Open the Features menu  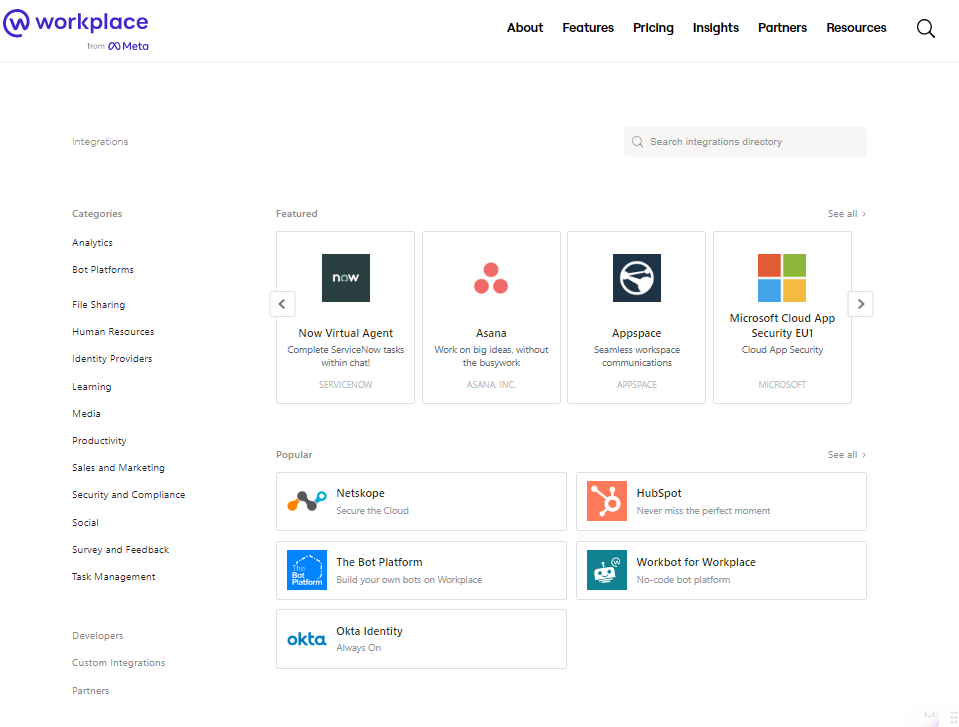(x=588, y=28)
